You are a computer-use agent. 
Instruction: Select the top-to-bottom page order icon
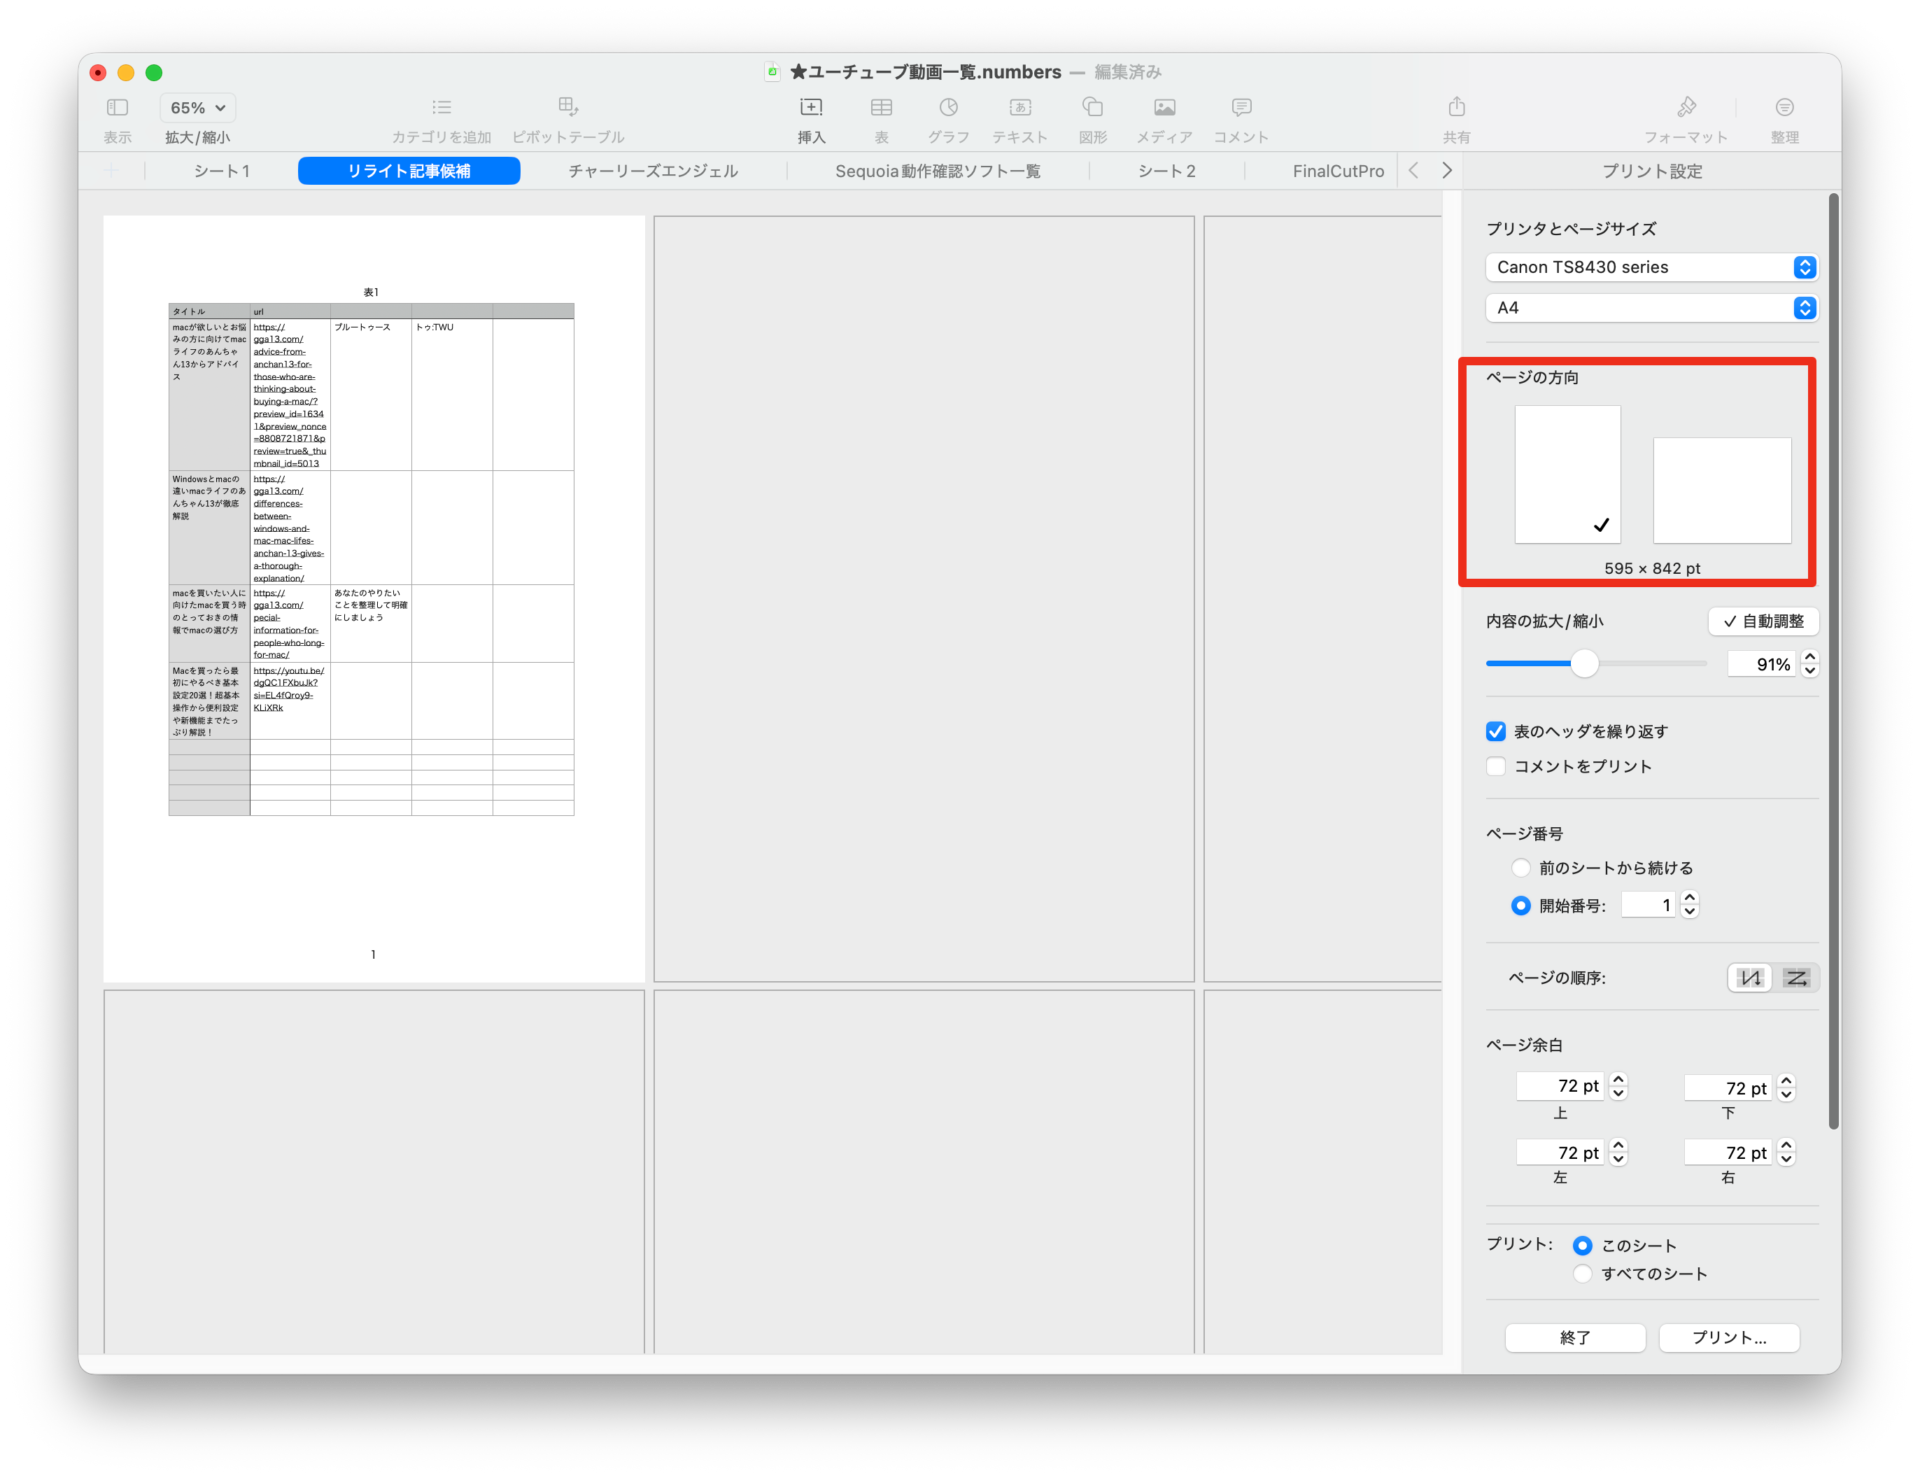[1750, 978]
